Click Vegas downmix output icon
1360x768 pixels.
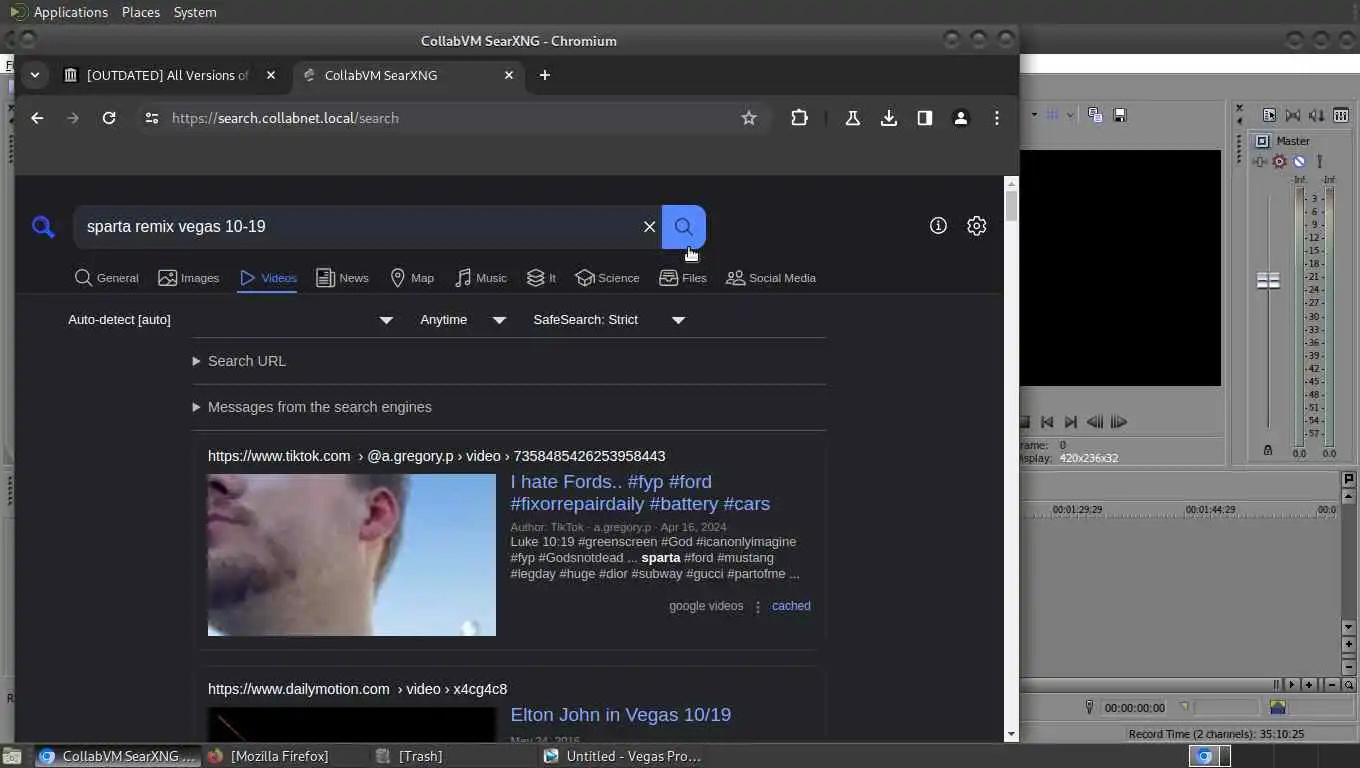[x=1292, y=115]
